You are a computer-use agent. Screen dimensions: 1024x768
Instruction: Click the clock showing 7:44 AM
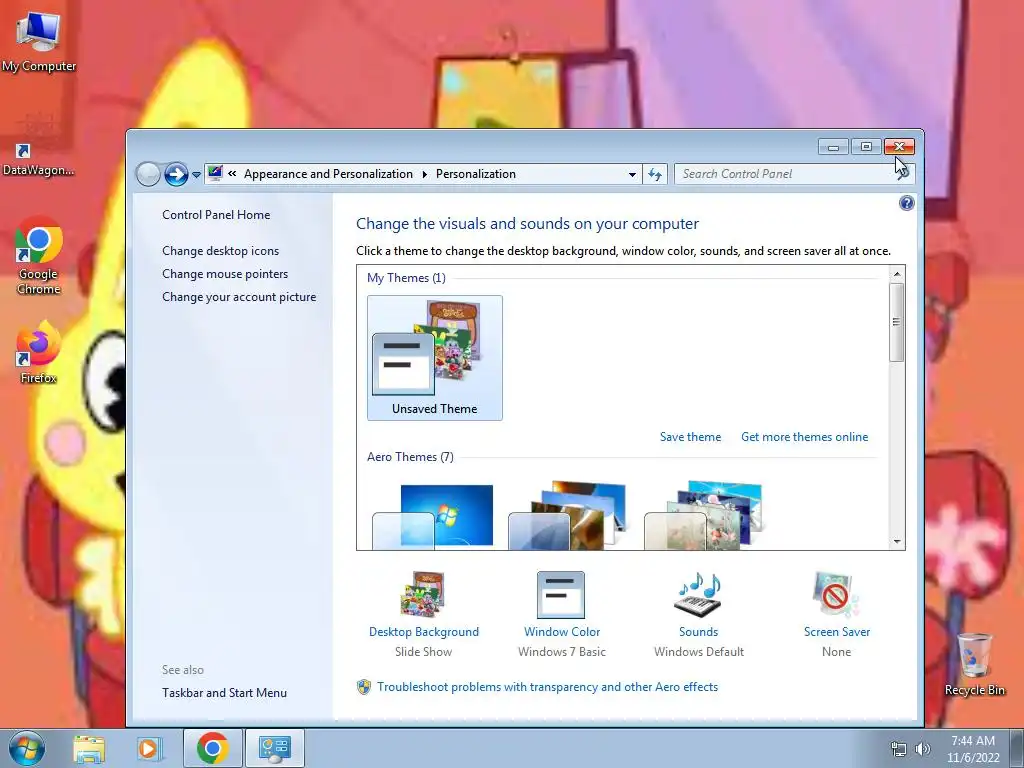click(973, 741)
